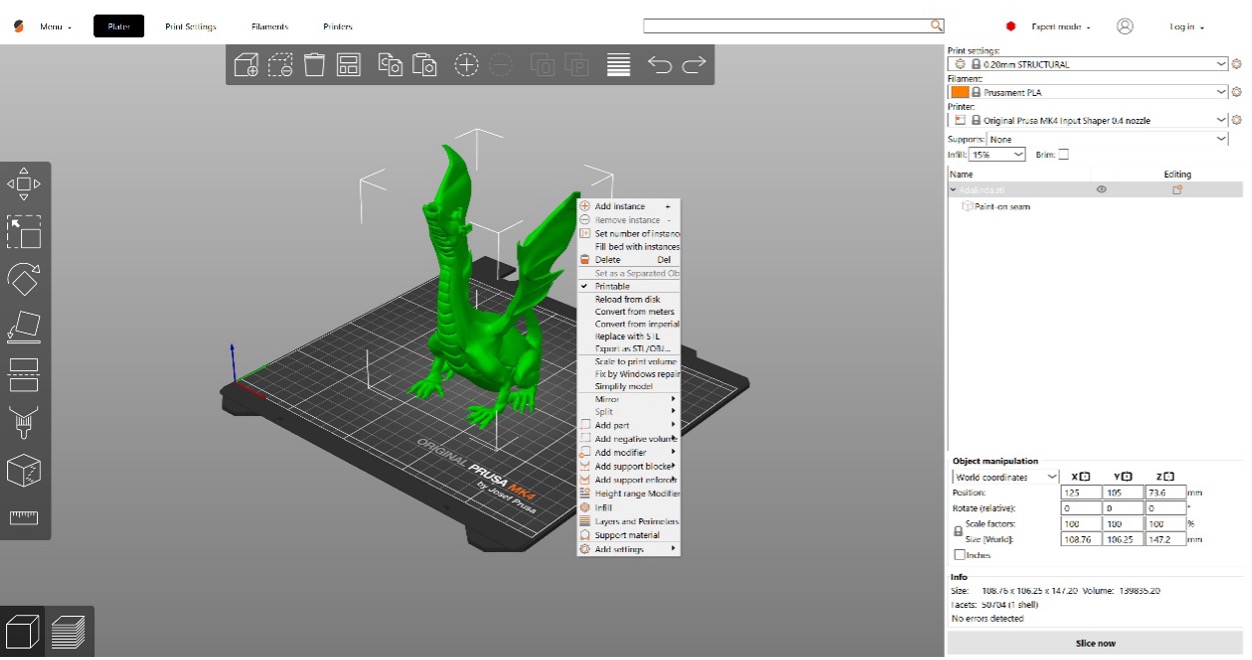The width and height of the screenshot is (1252, 660).
Task: Select the Measure ruler tool
Action: coord(24,518)
